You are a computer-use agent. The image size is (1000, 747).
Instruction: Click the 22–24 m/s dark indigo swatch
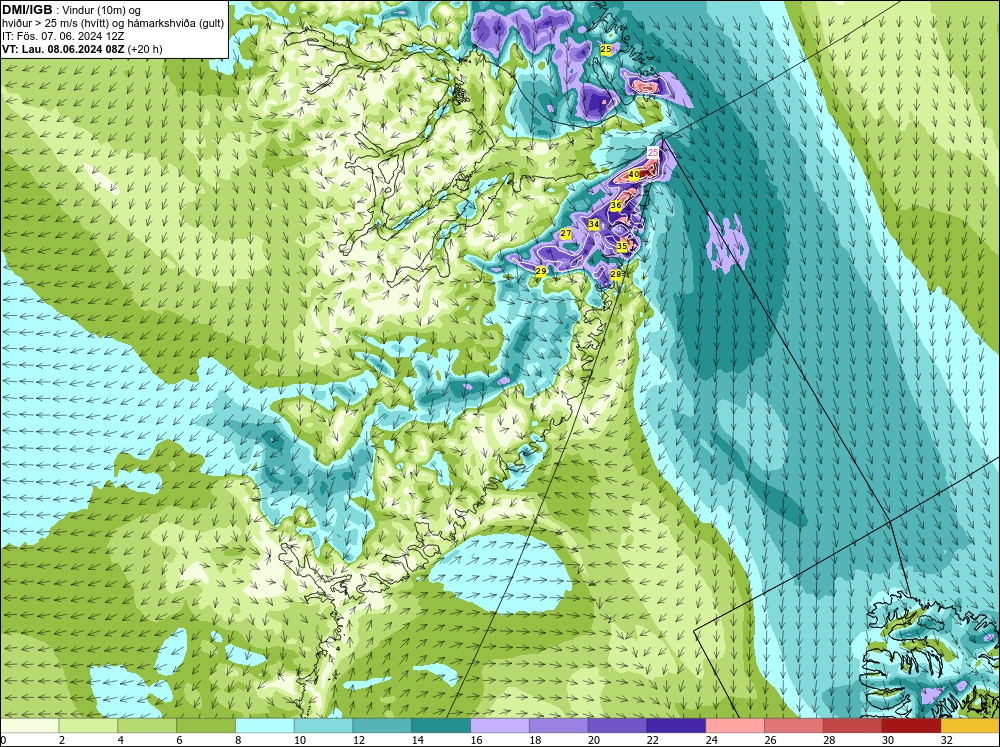pos(676,725)
